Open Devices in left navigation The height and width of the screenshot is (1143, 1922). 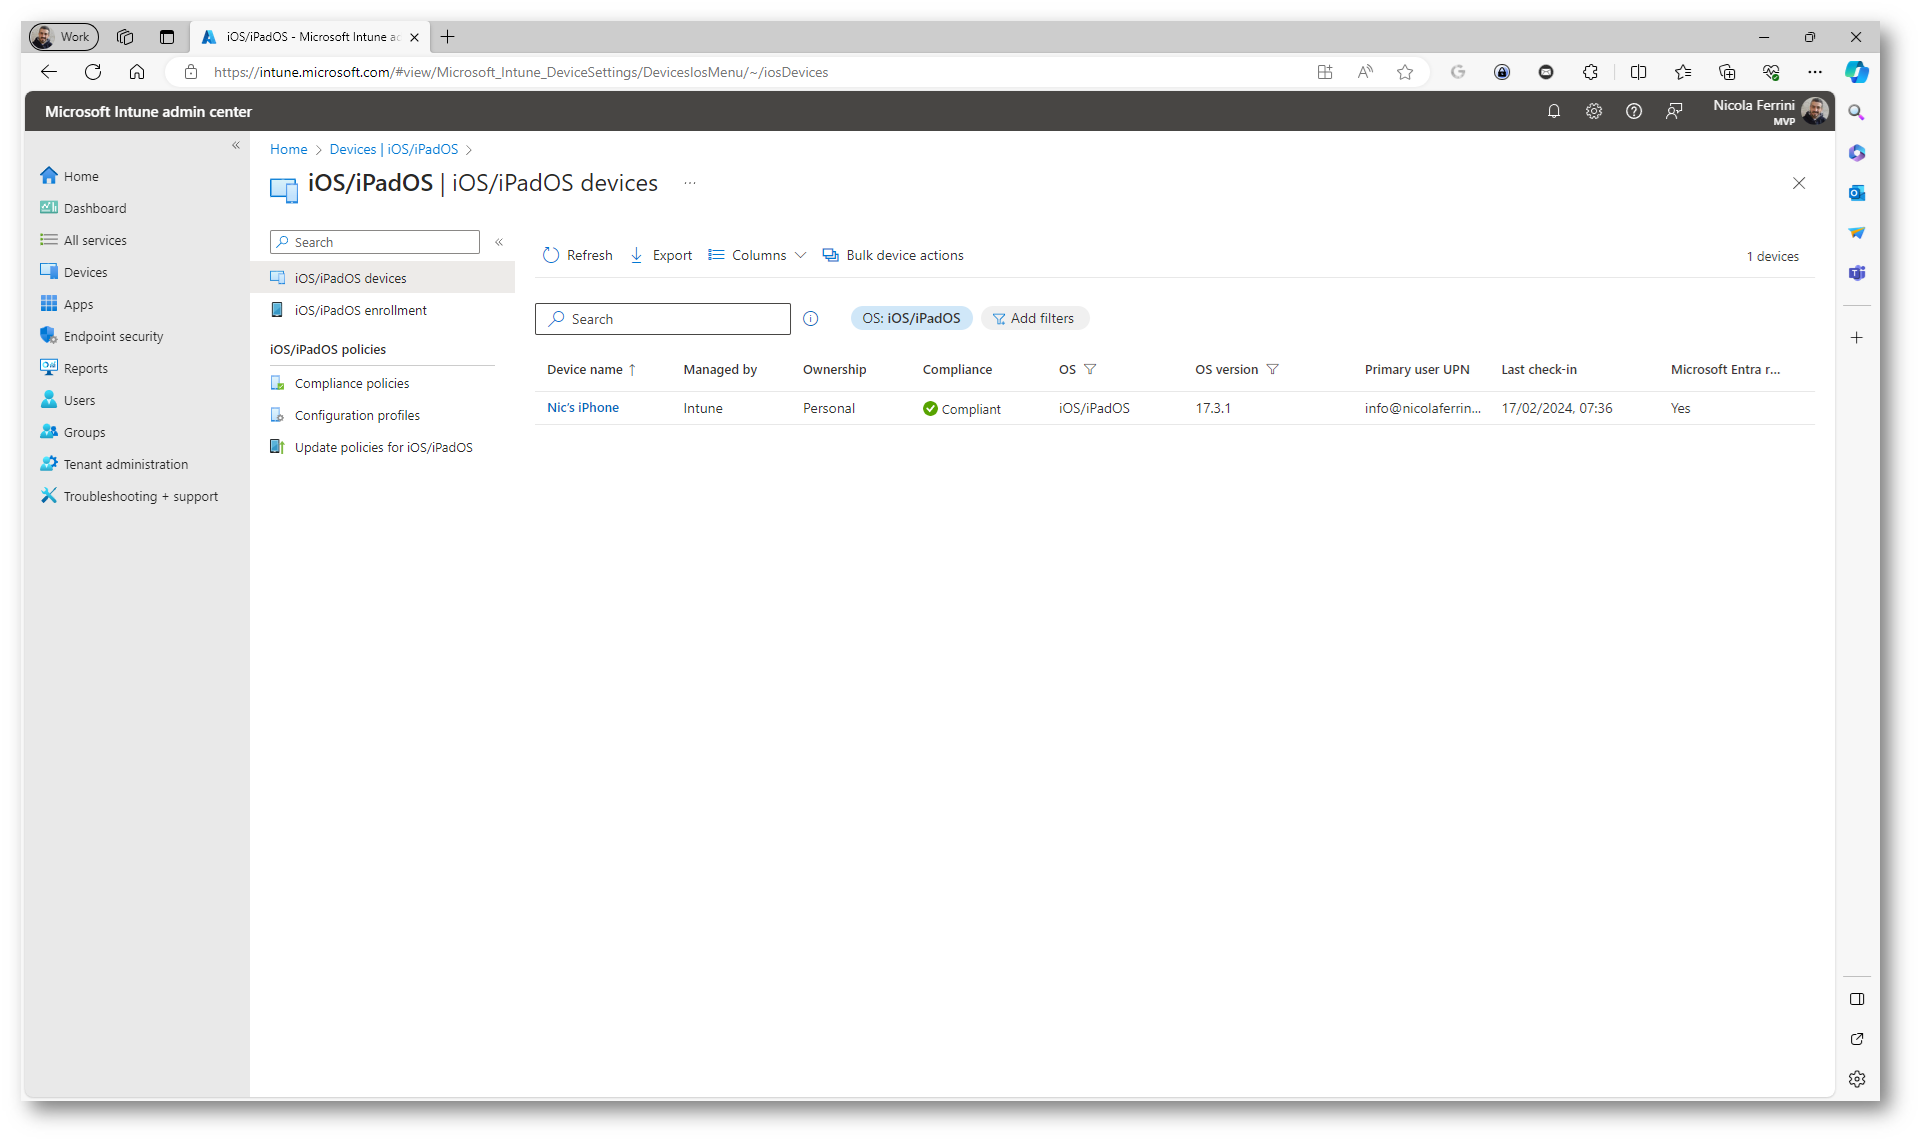click(74, 272)
